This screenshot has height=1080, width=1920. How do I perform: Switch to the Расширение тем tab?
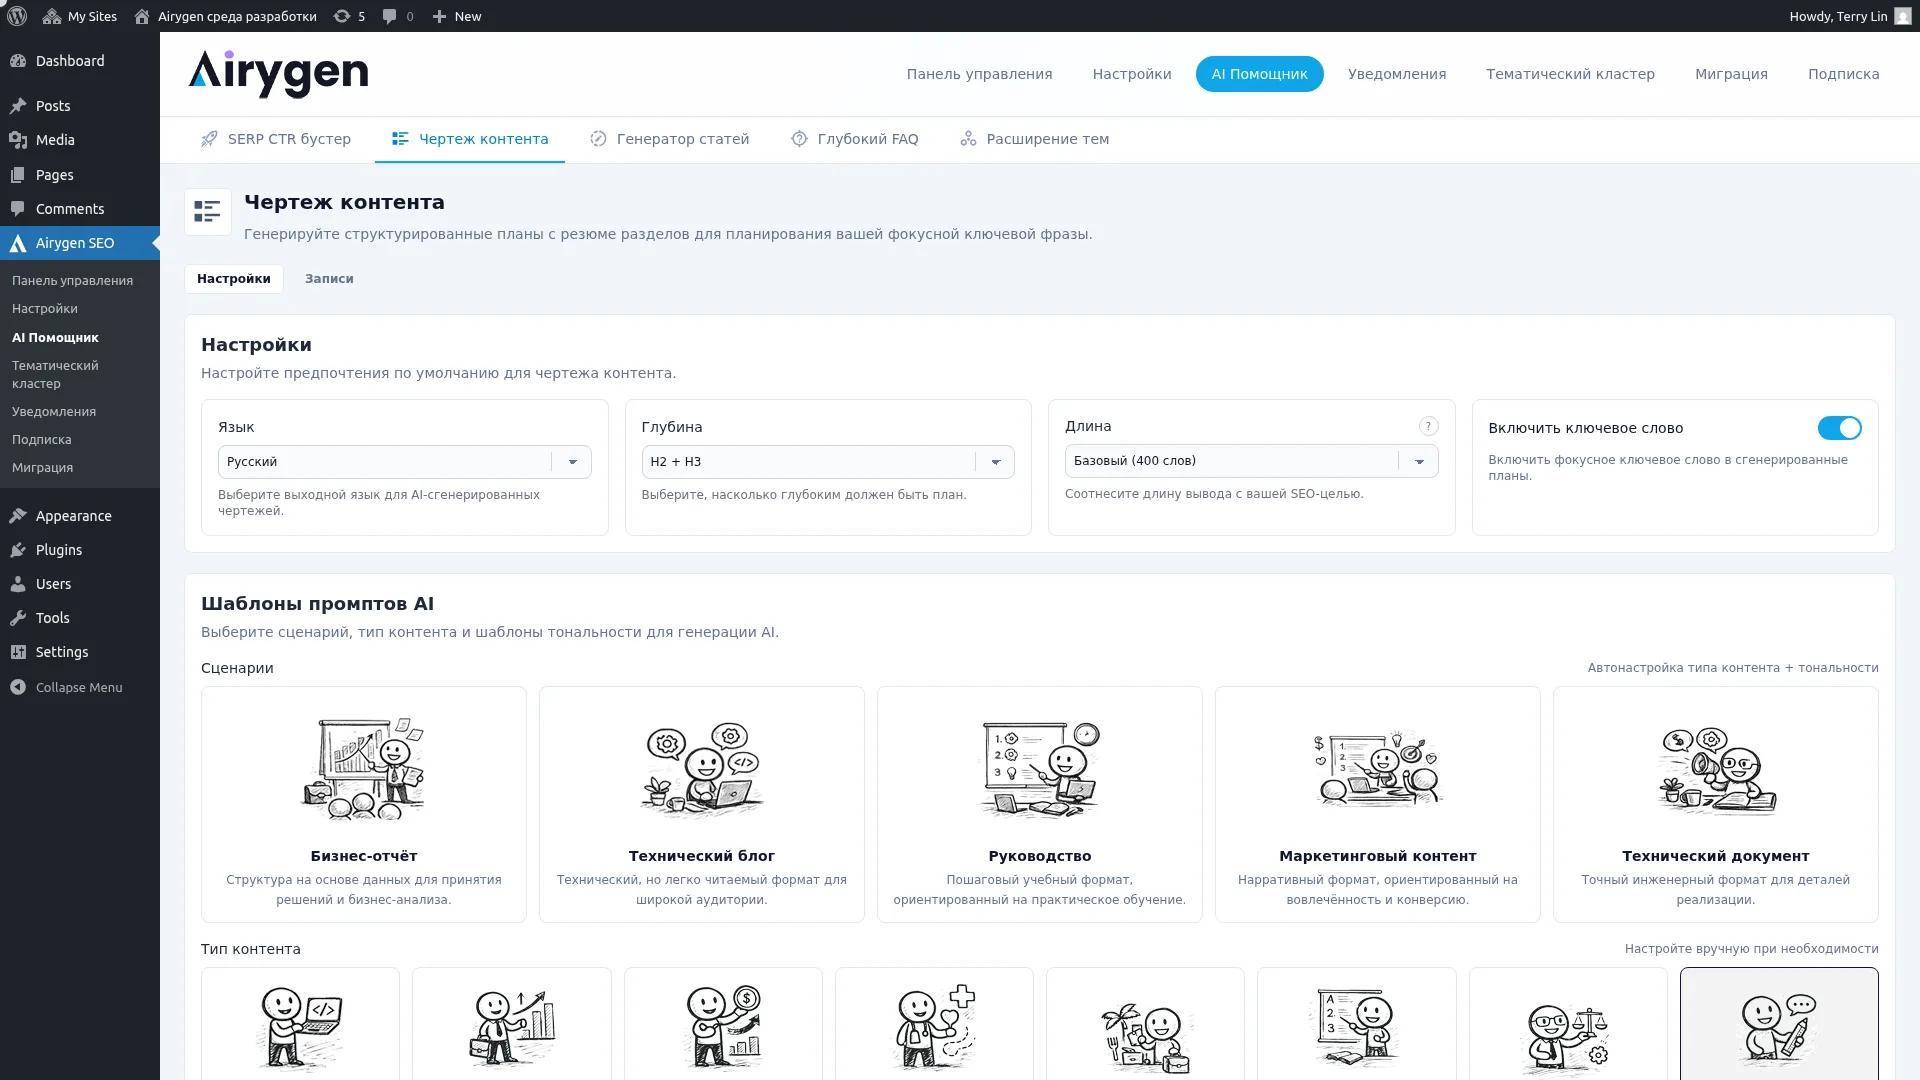[x=1035, y=139]
